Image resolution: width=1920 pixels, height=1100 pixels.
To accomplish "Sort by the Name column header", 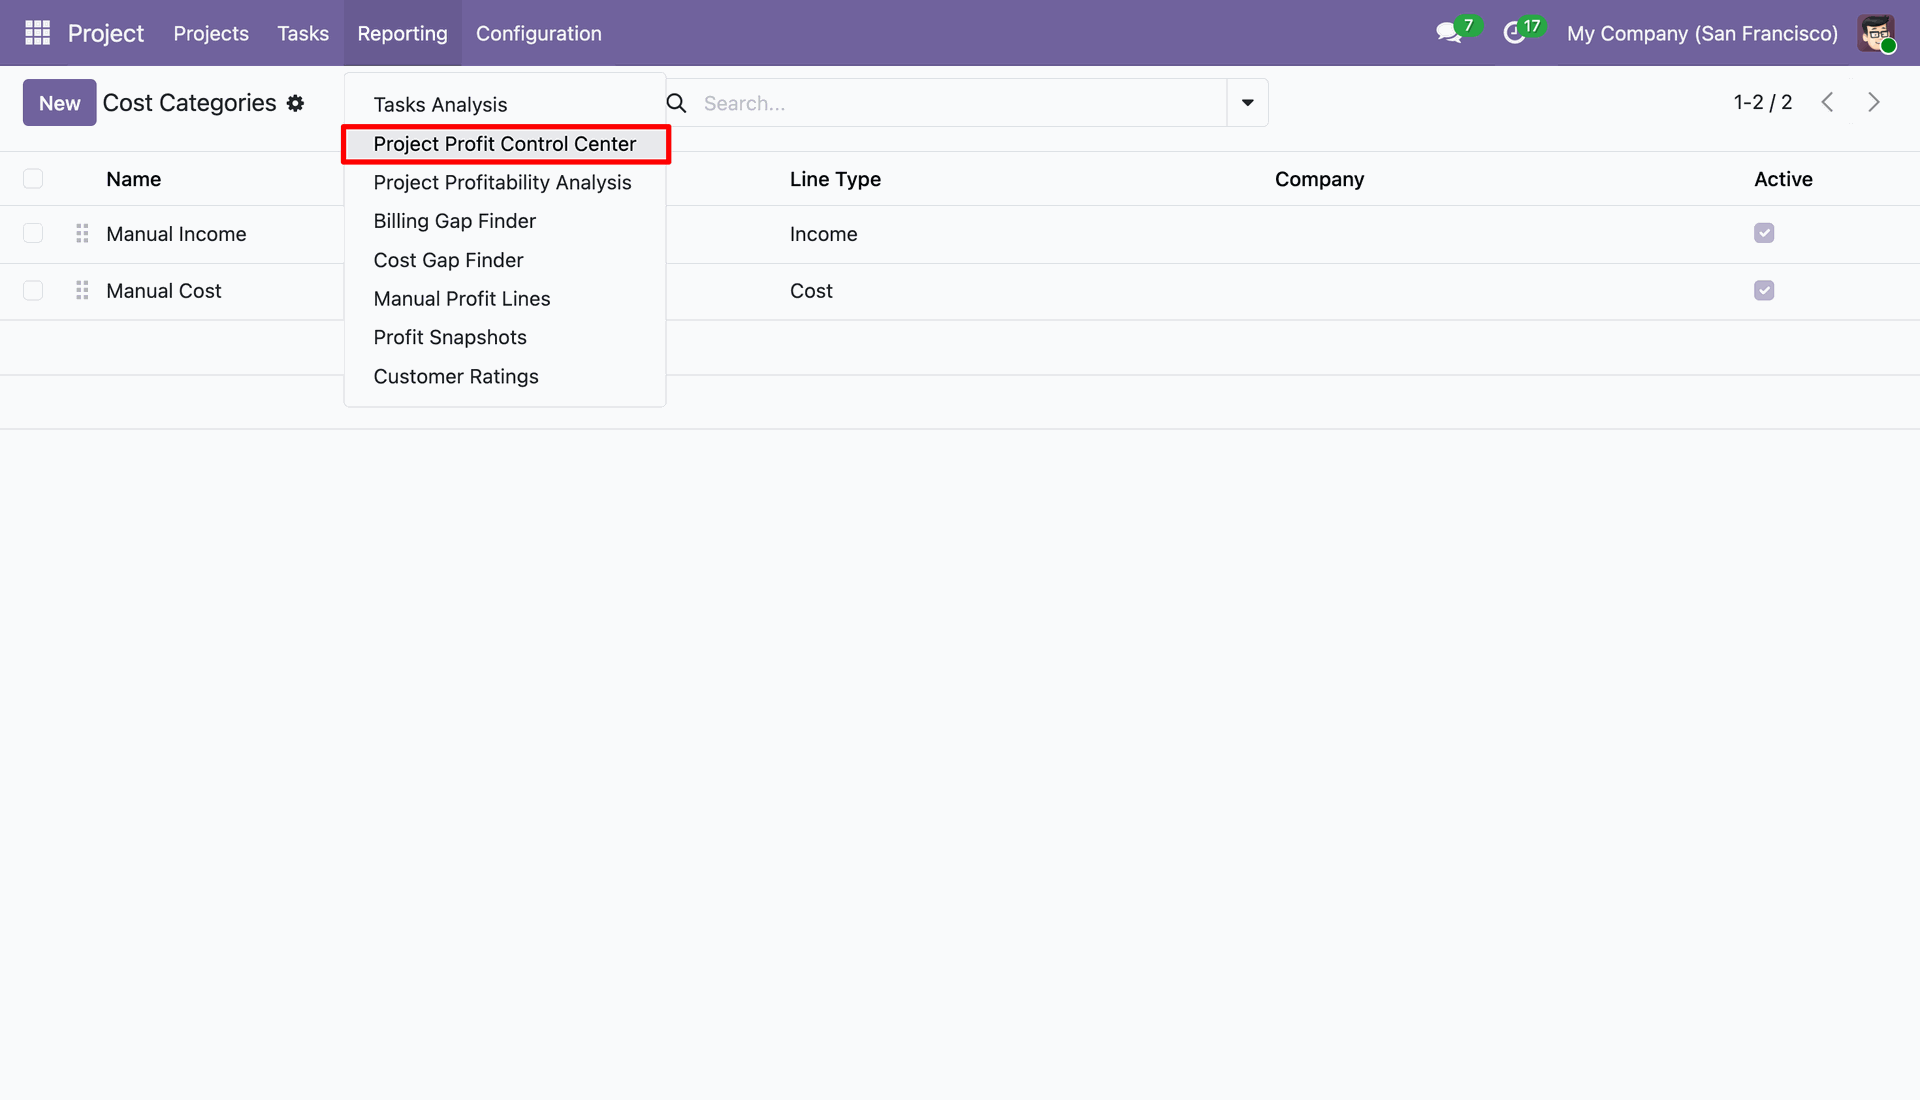I will point(134,179).
